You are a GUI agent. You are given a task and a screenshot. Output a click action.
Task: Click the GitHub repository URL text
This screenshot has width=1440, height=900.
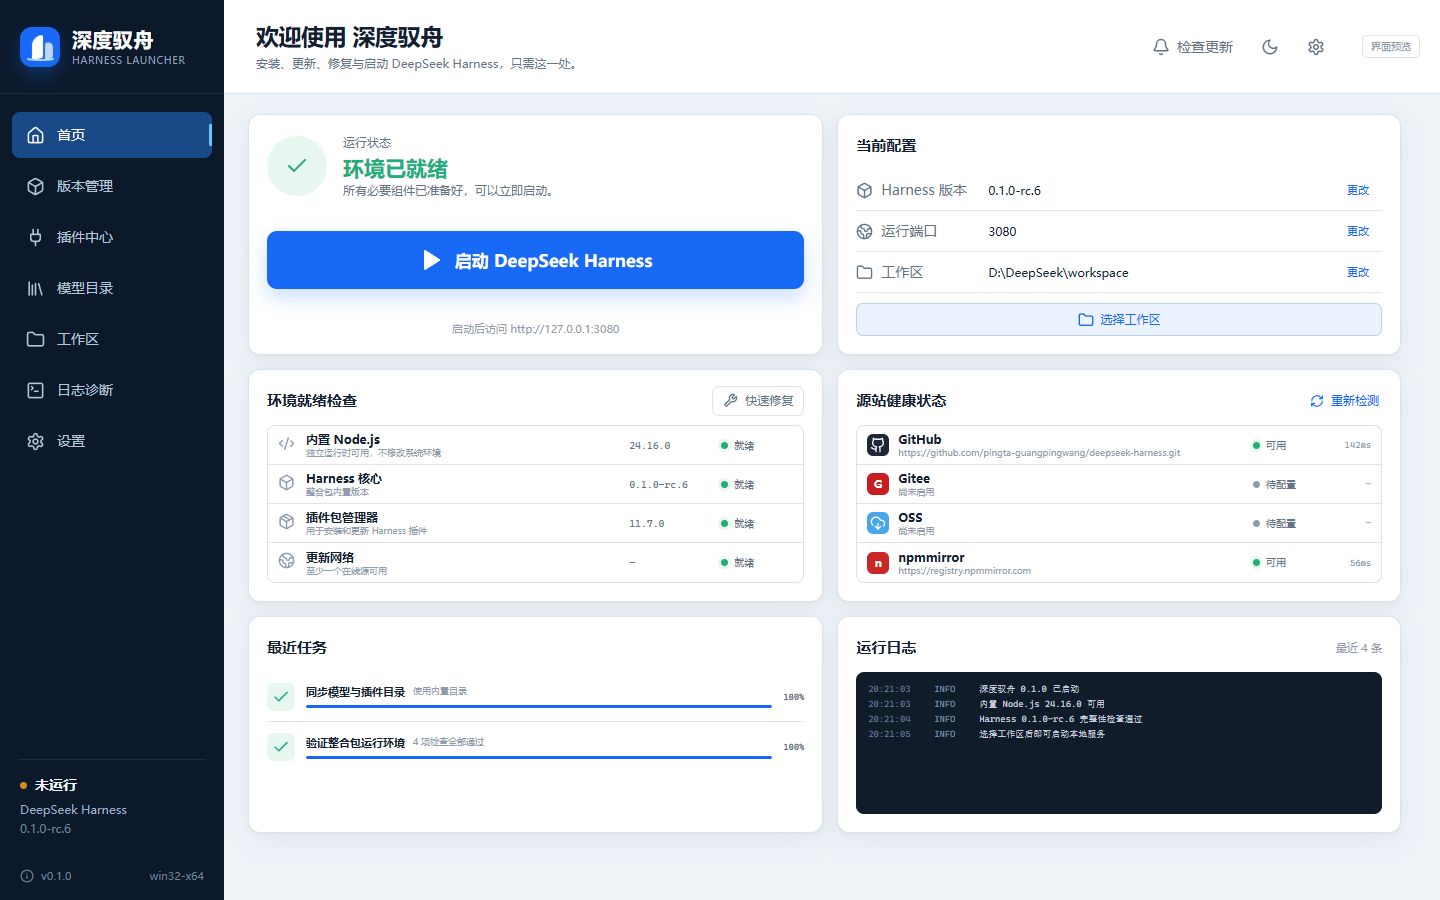coord(1039,453)
